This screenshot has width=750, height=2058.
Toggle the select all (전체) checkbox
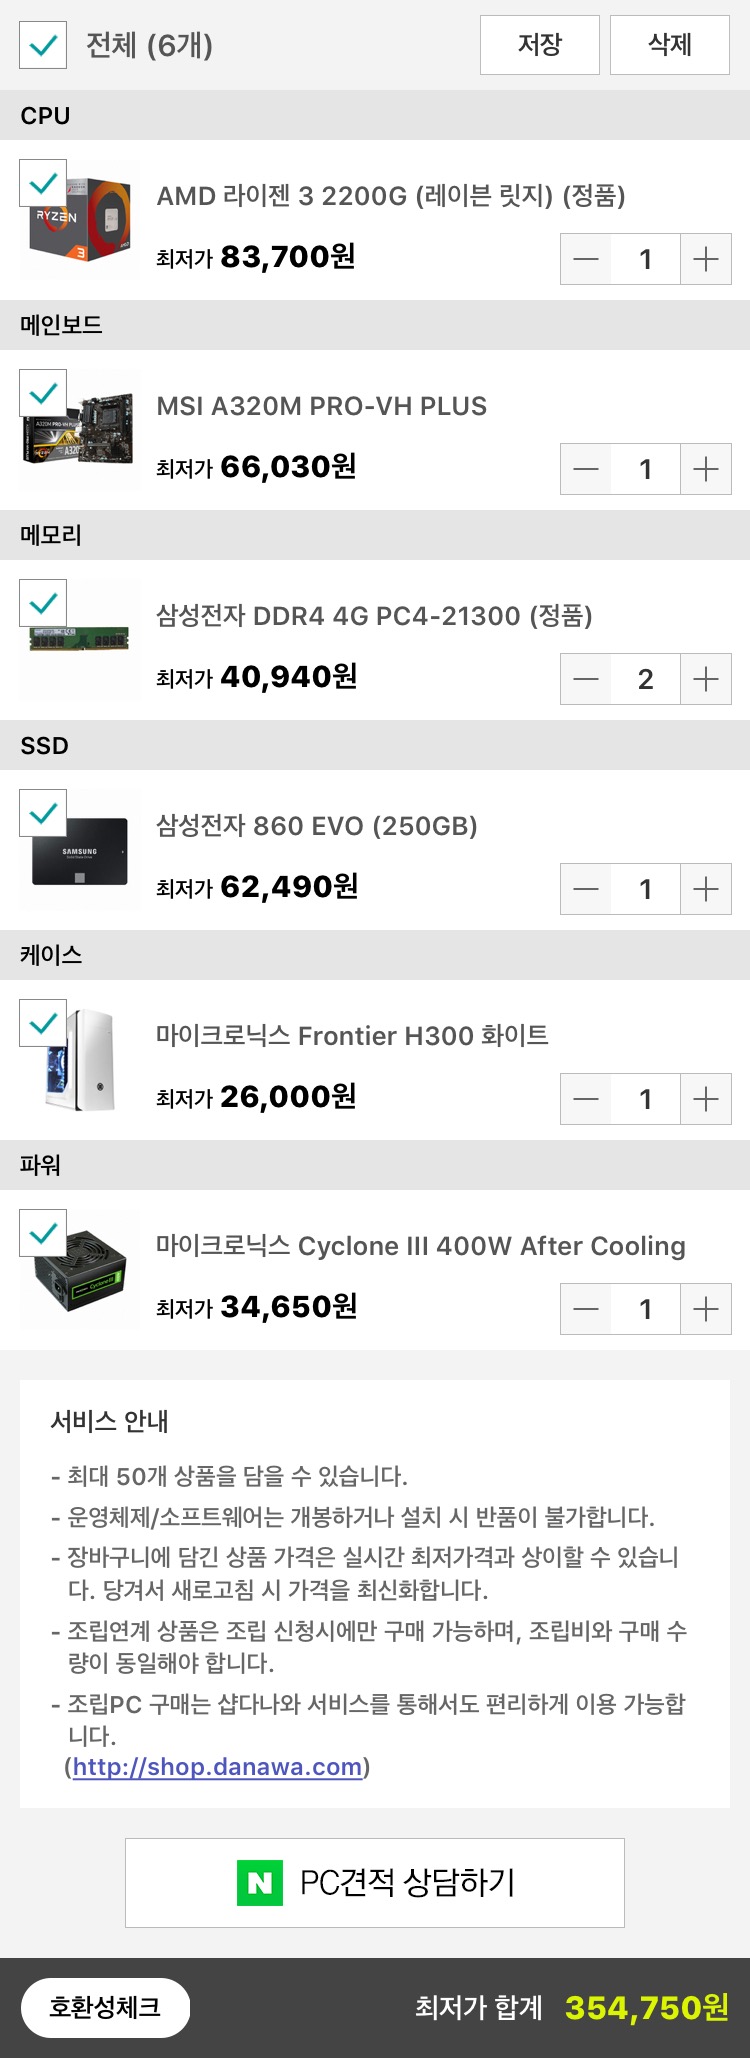point(43,45)
